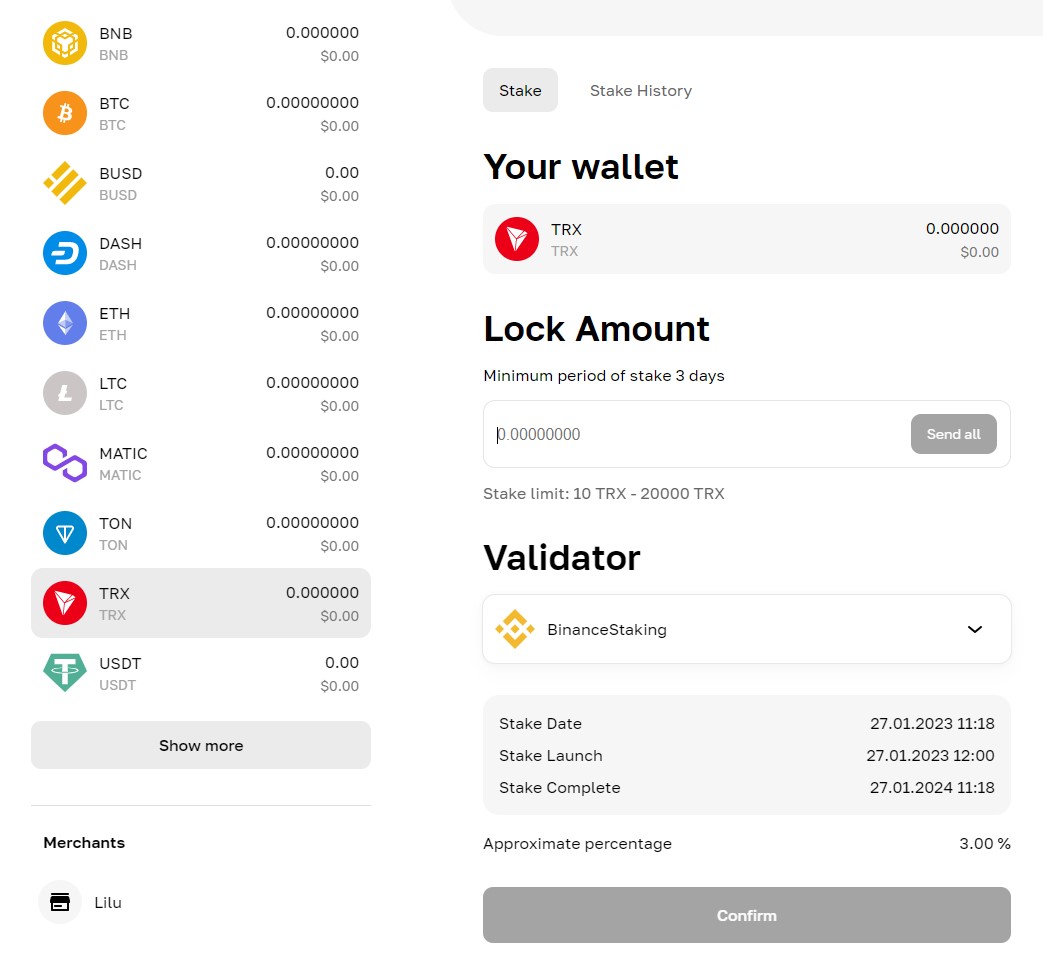Expand coin list with Show more
Screen dimensions: 1043x955
click(x=201, y=745)
